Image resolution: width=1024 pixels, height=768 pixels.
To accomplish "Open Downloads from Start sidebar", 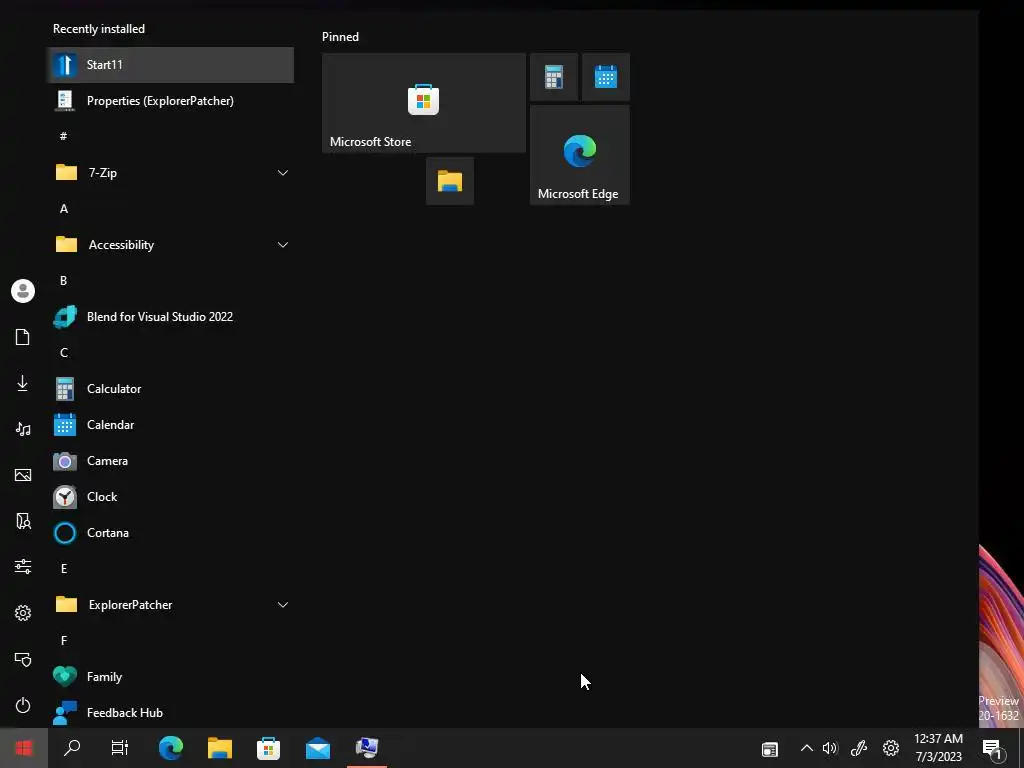I will click(x=23, y=383).
